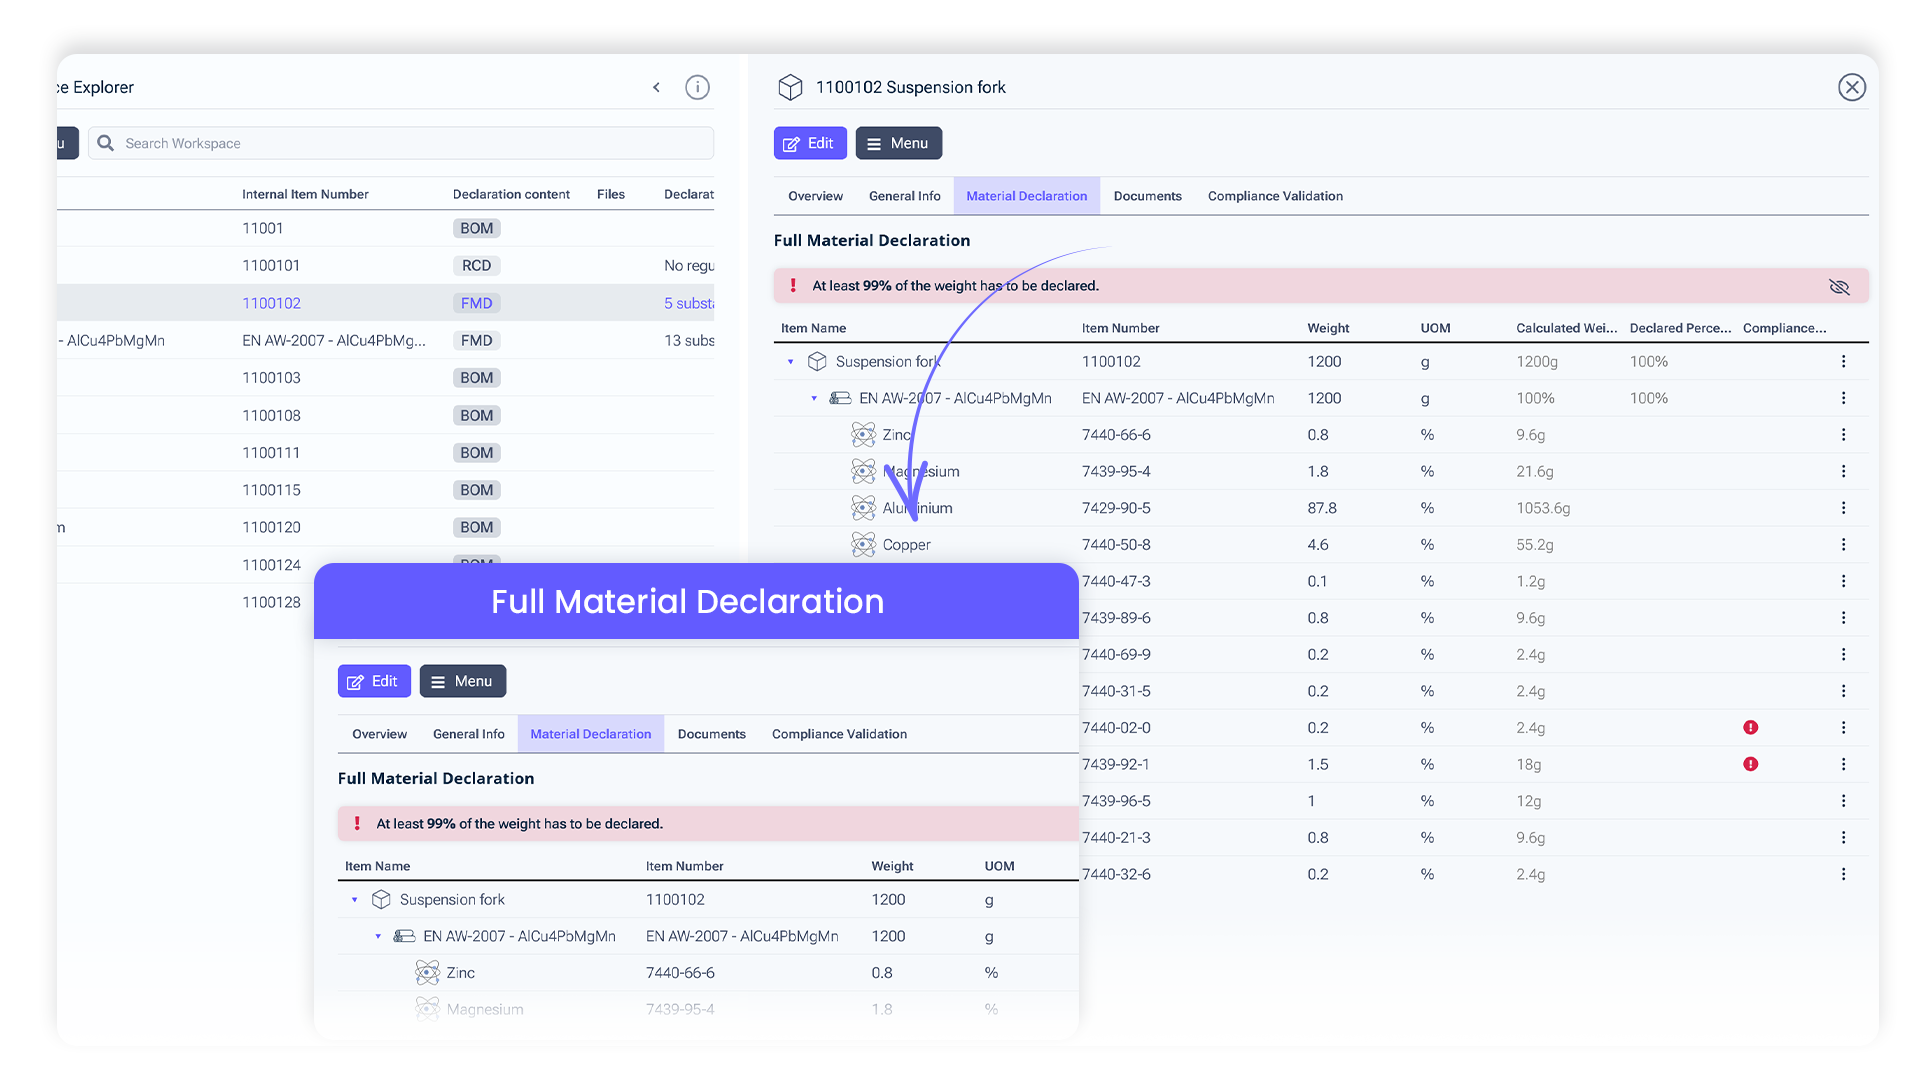This screenshot has width=1920, height=1080.
Task: Collapse the EN AW-2007 material node in the top table
Action: point(814,399)
